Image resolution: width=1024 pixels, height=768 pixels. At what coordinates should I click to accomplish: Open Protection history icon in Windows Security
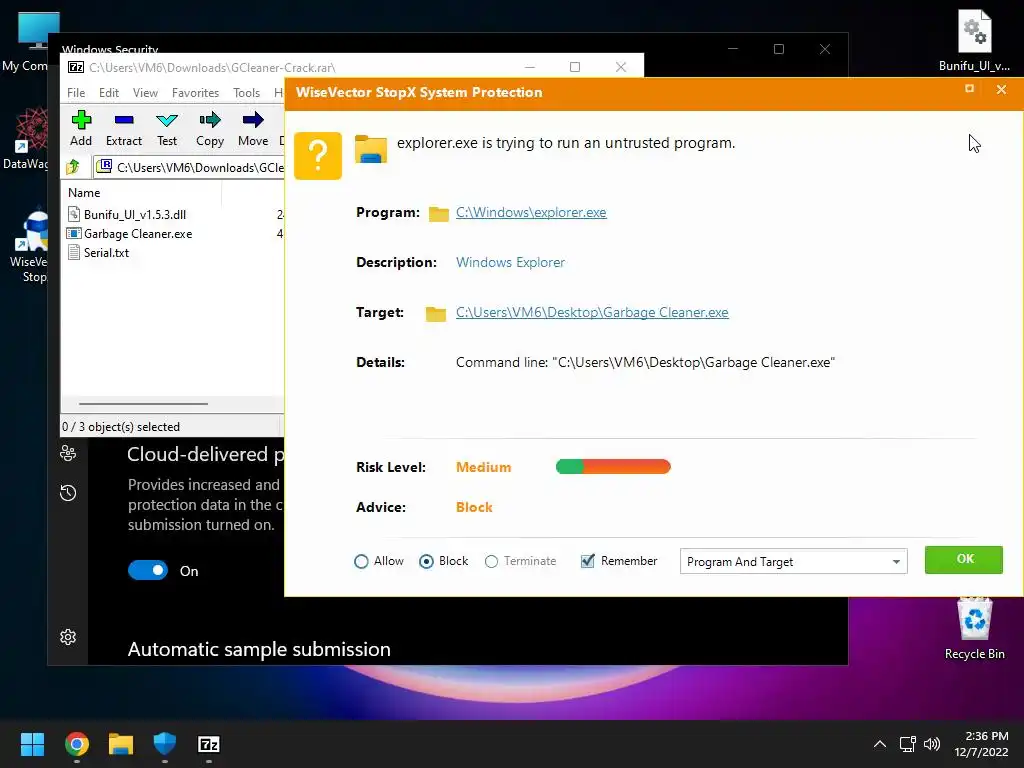pos(68,492)
